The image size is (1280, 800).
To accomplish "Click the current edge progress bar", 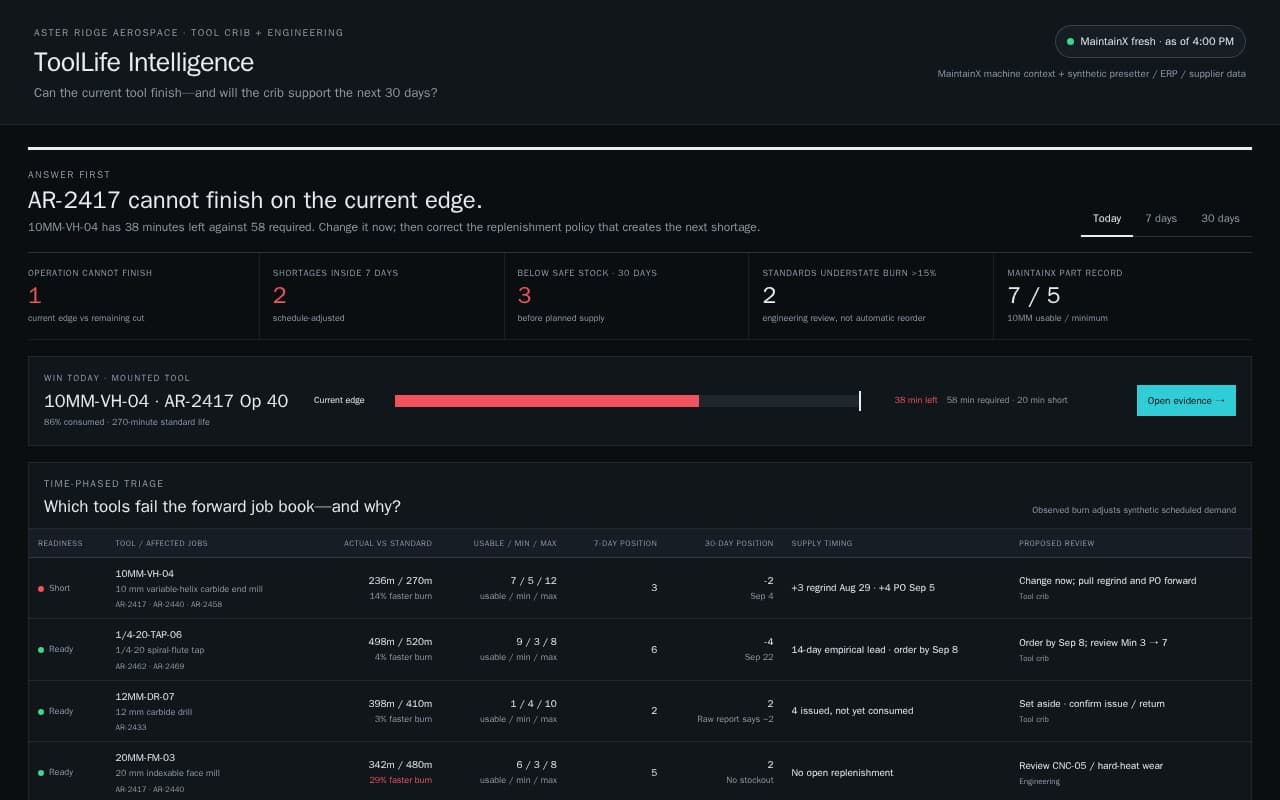I will point(627,401).
